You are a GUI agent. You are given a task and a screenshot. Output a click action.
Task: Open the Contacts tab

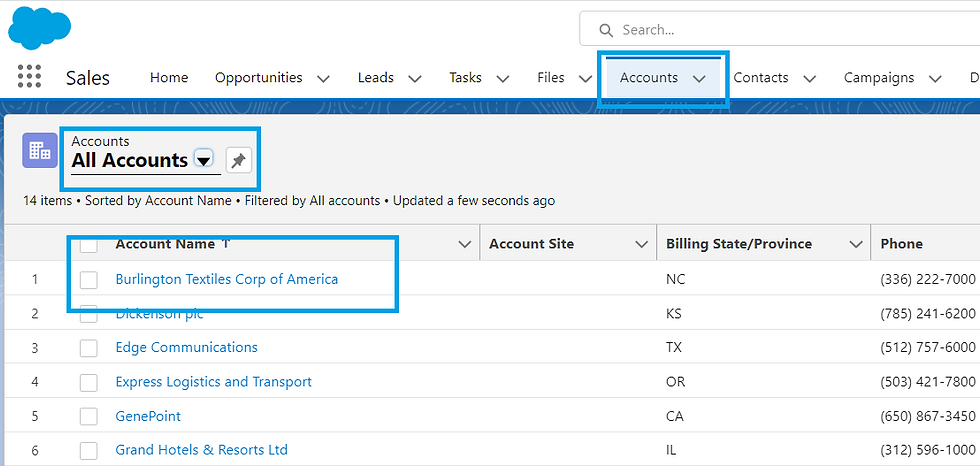pos(761,77)
